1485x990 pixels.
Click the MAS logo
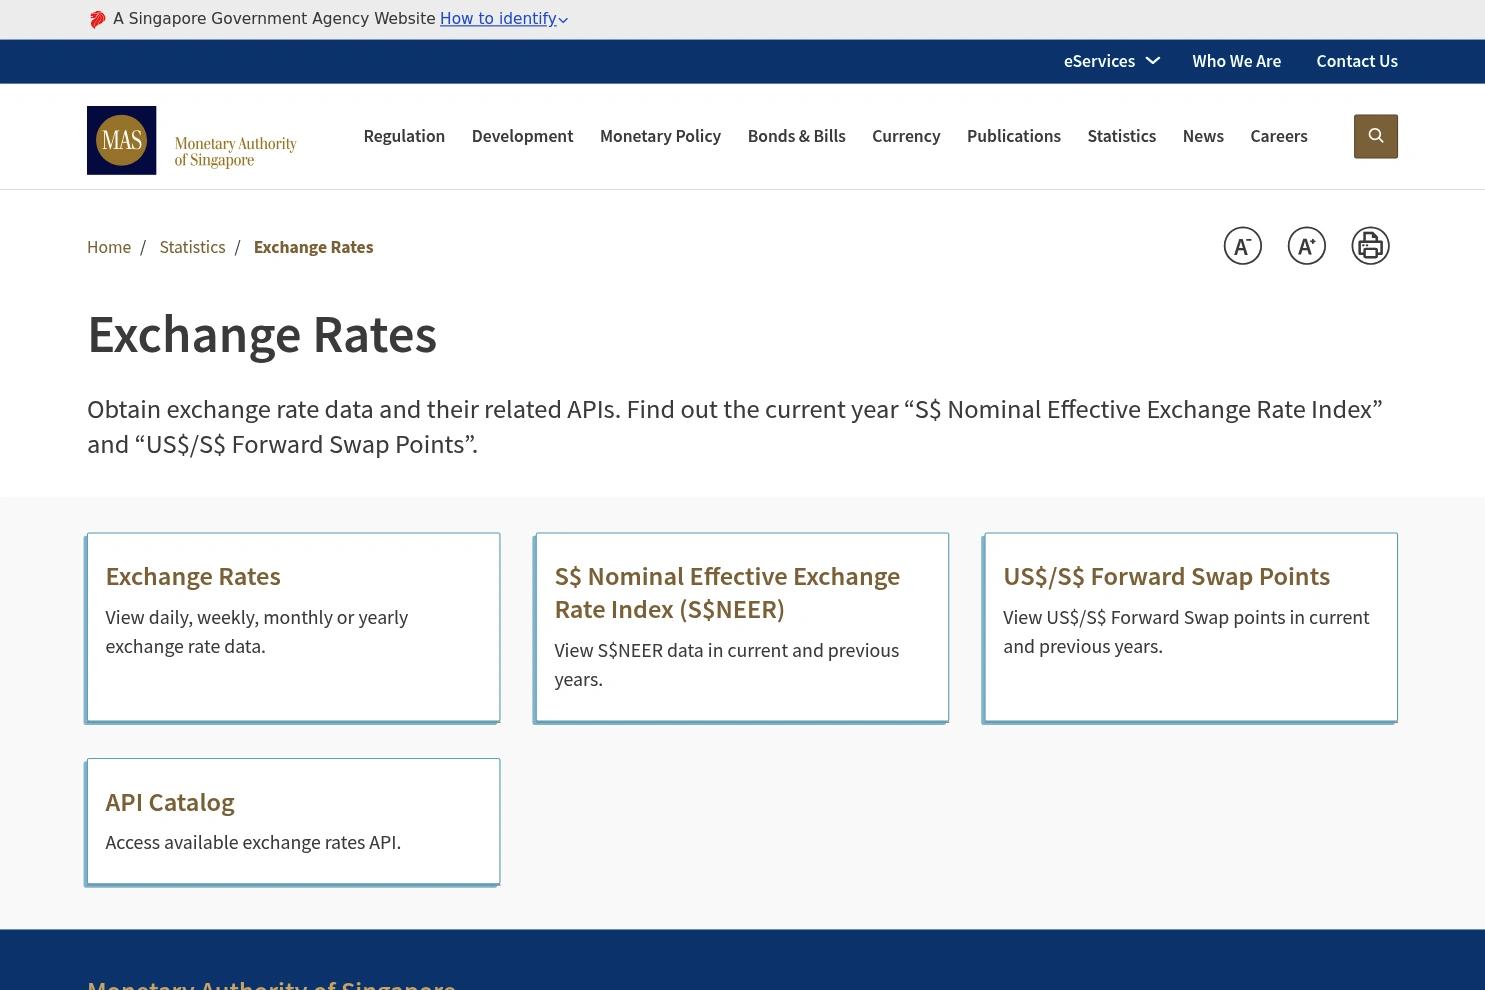click(x=192, y=140)
